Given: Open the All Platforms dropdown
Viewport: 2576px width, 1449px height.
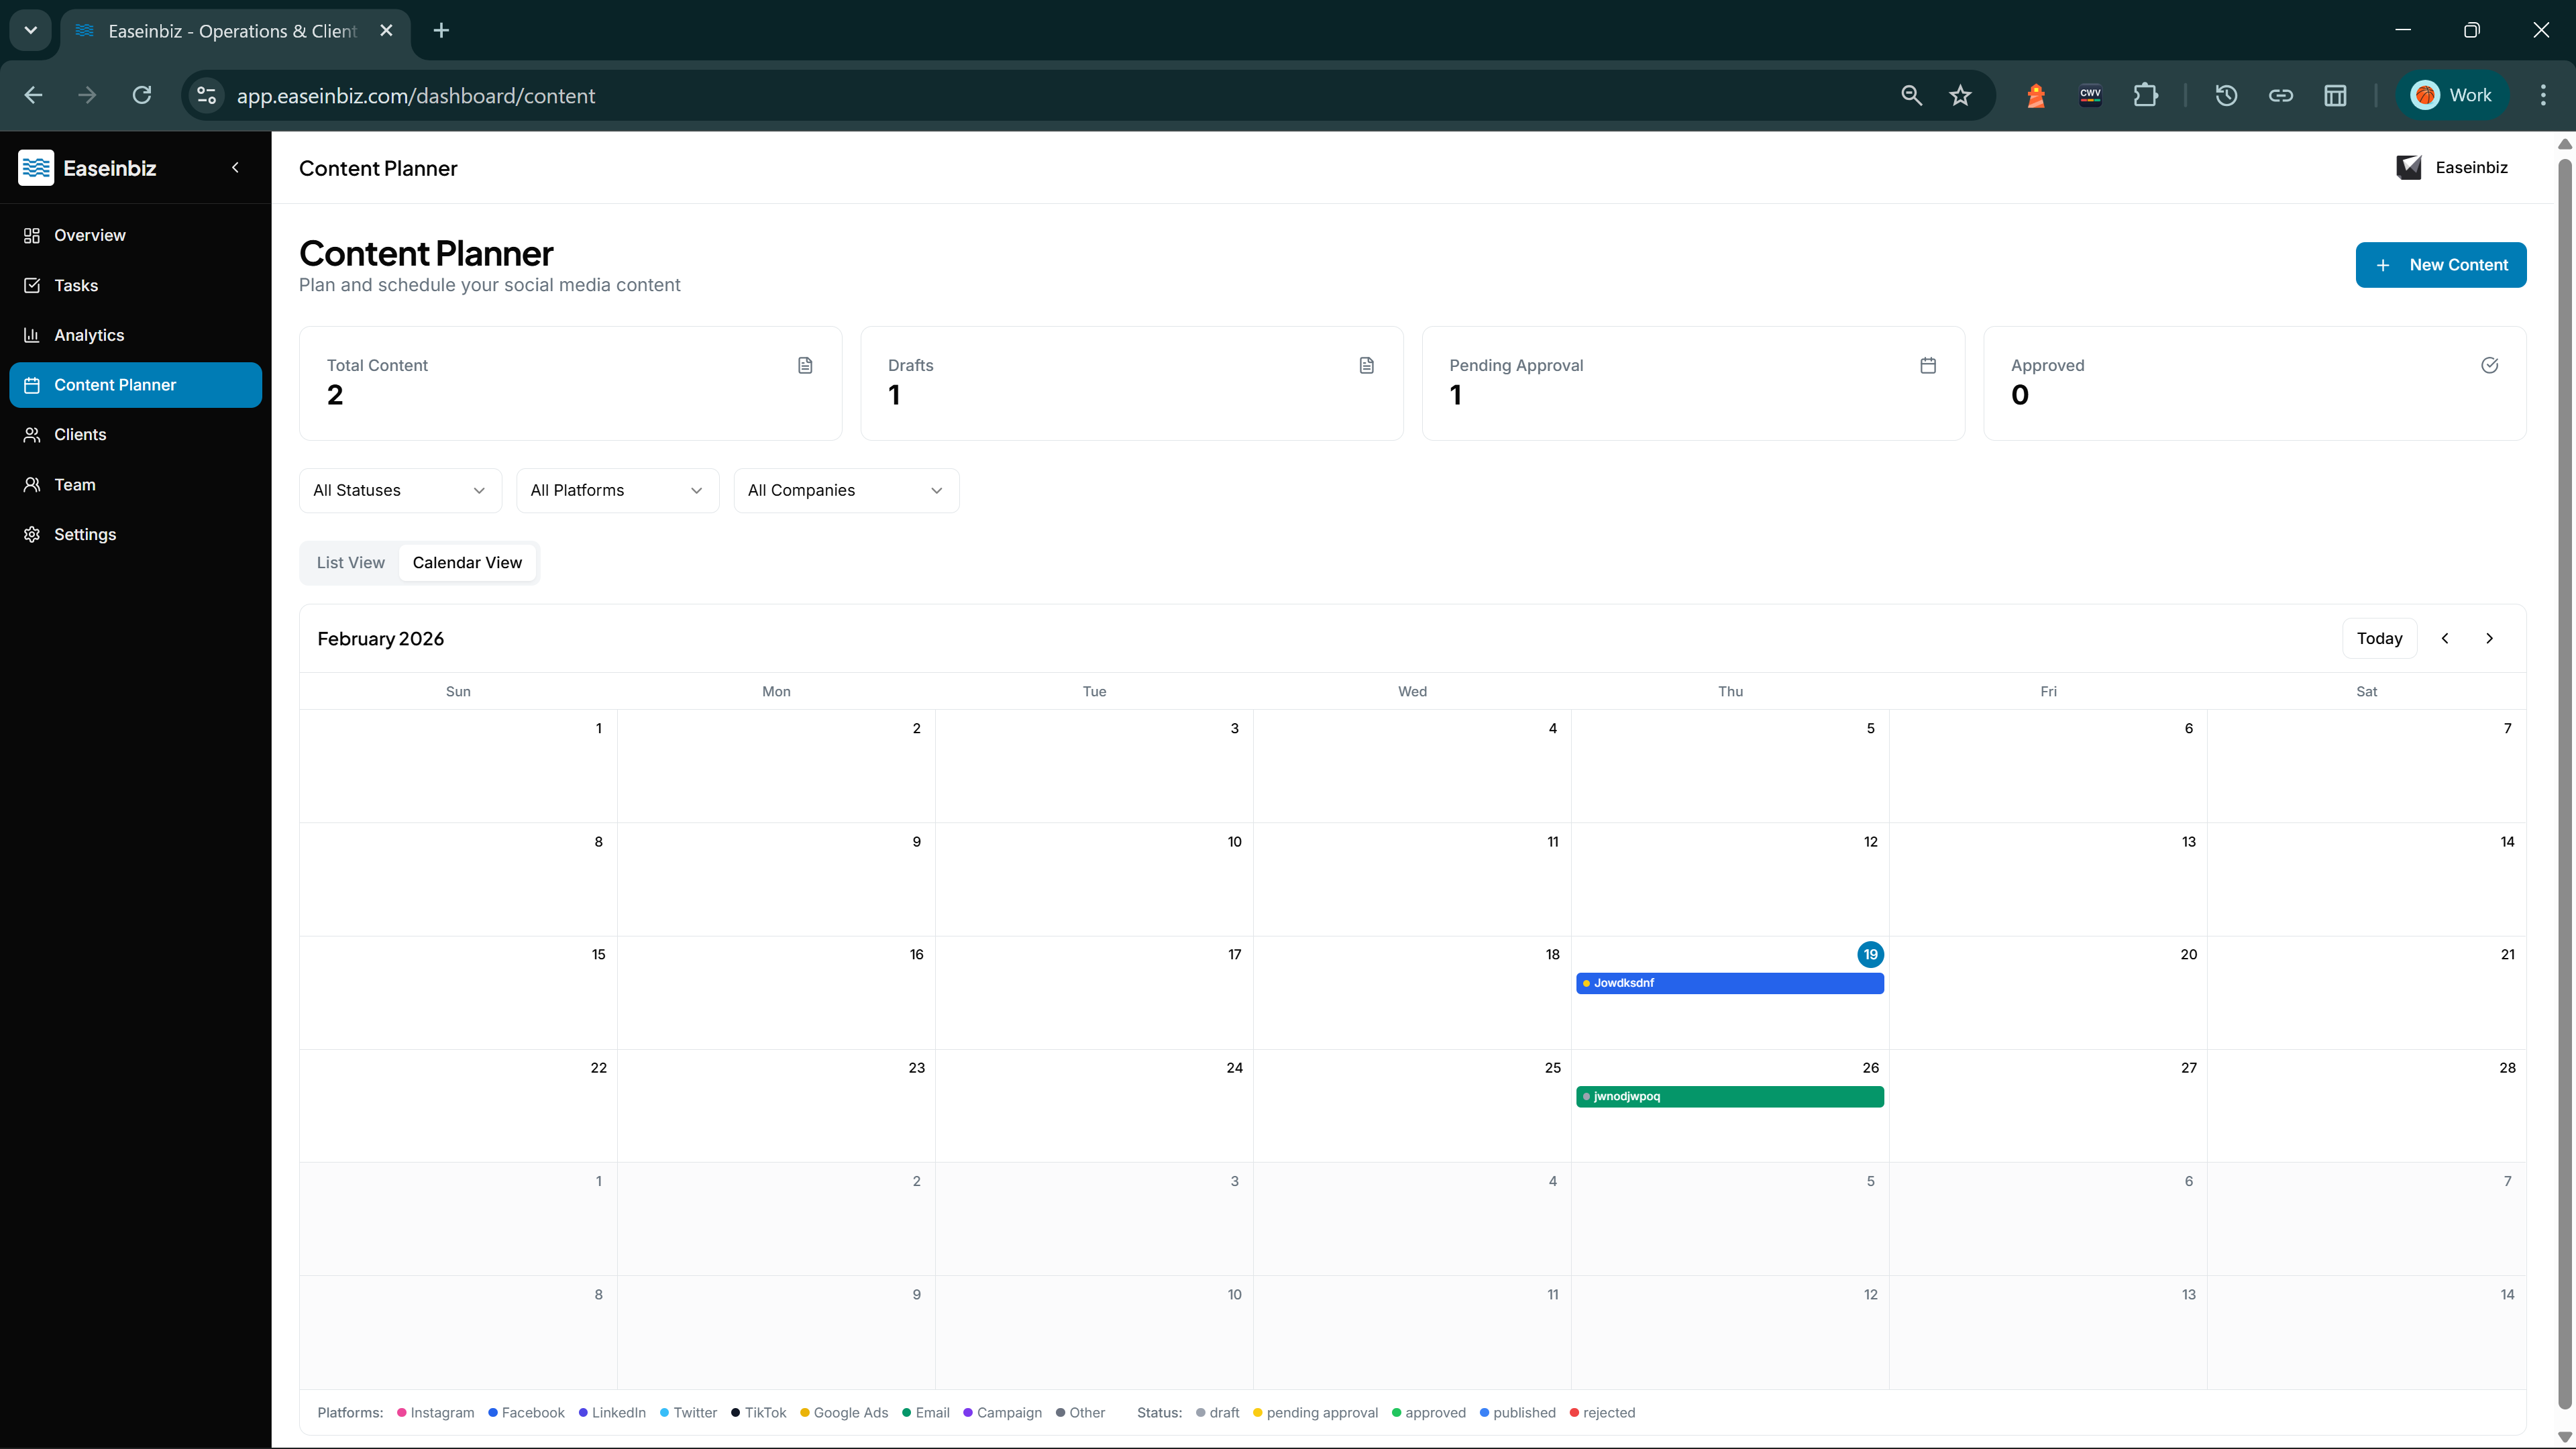Looking at the screenshot, I should [617, 490].
